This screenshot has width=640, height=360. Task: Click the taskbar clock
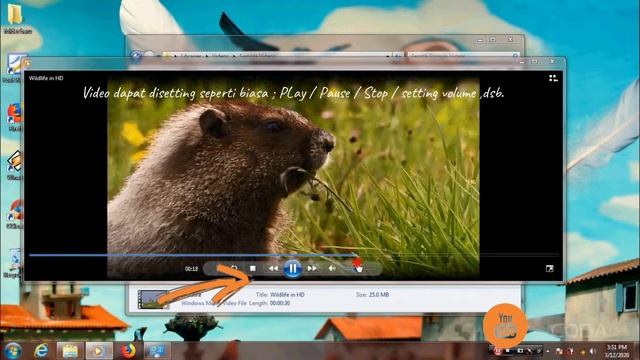tap(617, 351)
